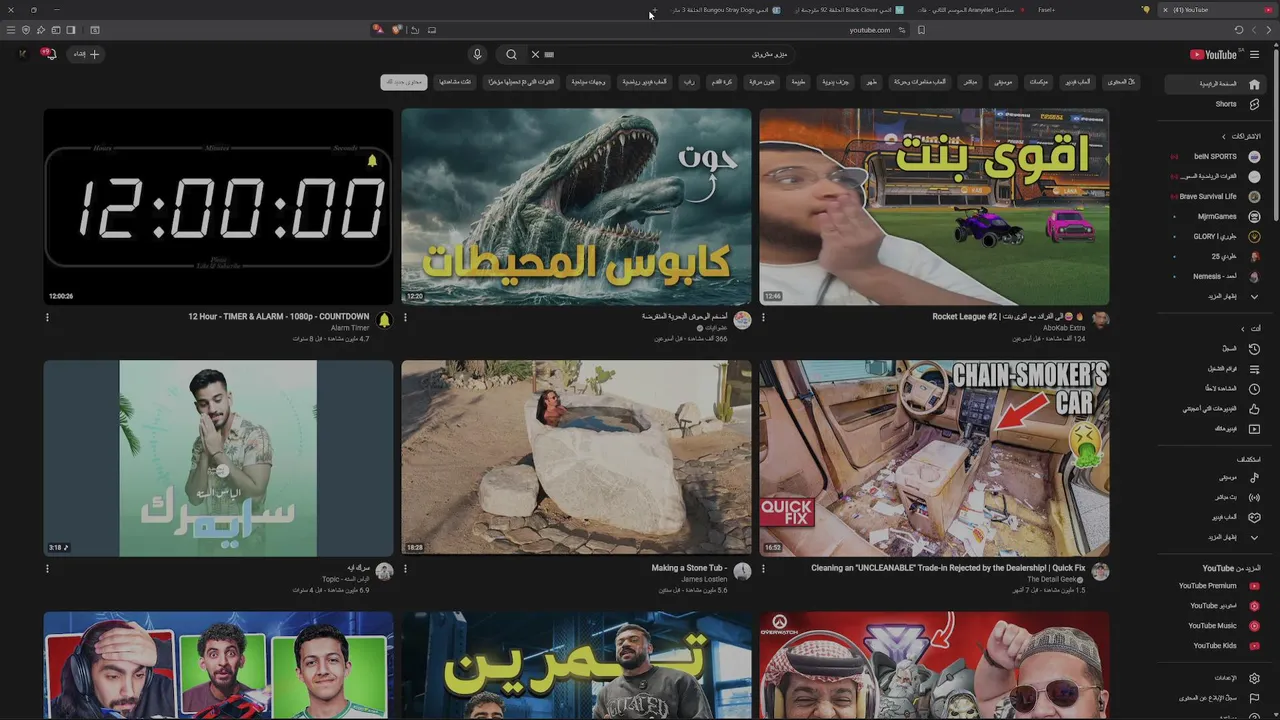Image resolution: width=1280 pixels, height=720 pixels.
Task: Open the watch History icon item
Action: (1254, 349)
